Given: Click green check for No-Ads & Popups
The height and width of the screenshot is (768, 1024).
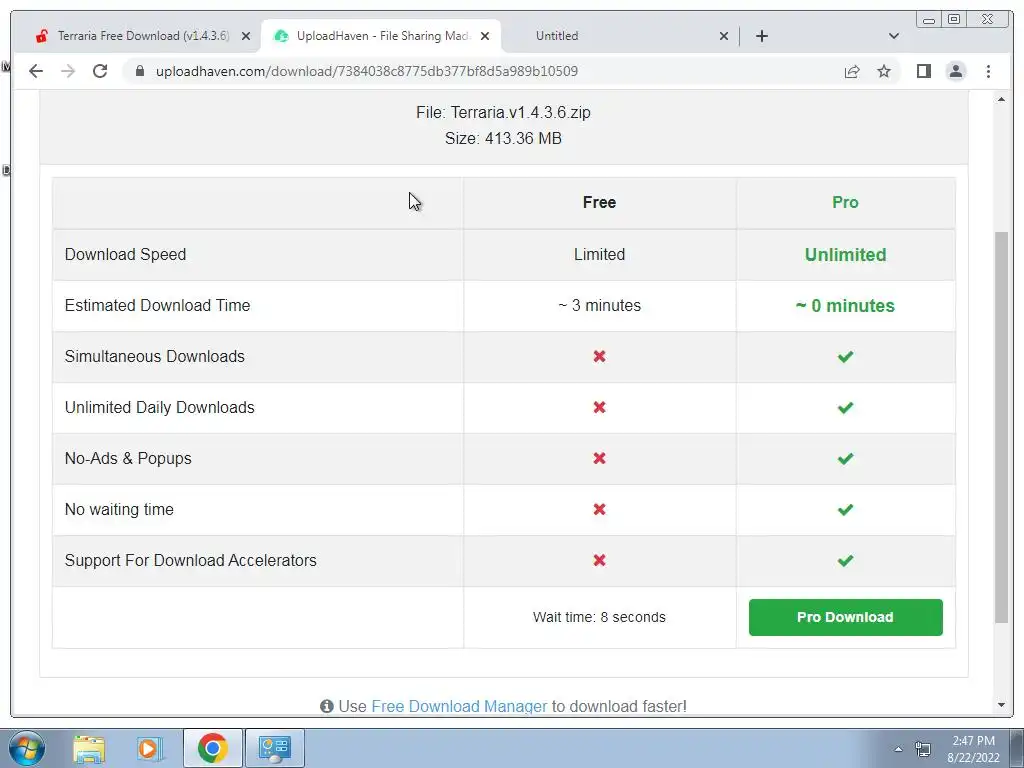Looking at the screenshot, I should tap(845, 458).
